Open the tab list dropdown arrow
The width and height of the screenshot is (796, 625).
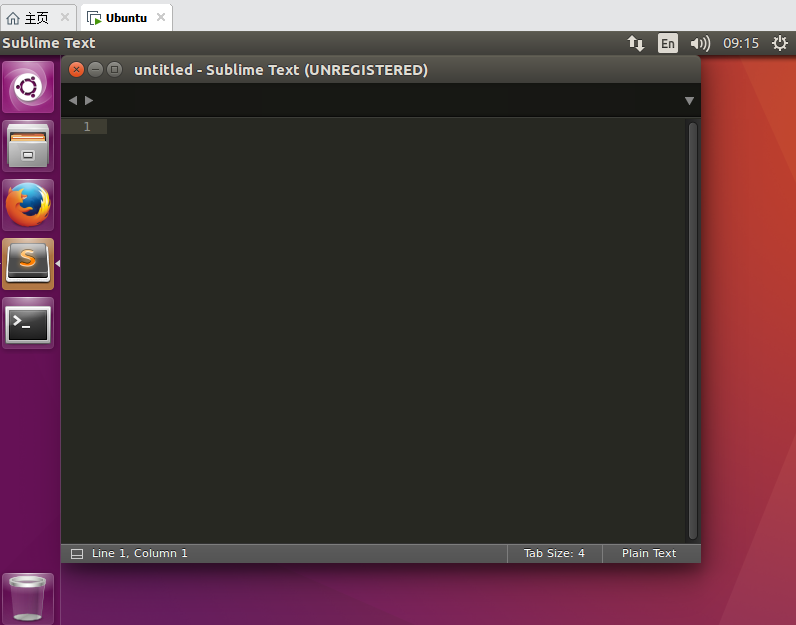[689, 101]
